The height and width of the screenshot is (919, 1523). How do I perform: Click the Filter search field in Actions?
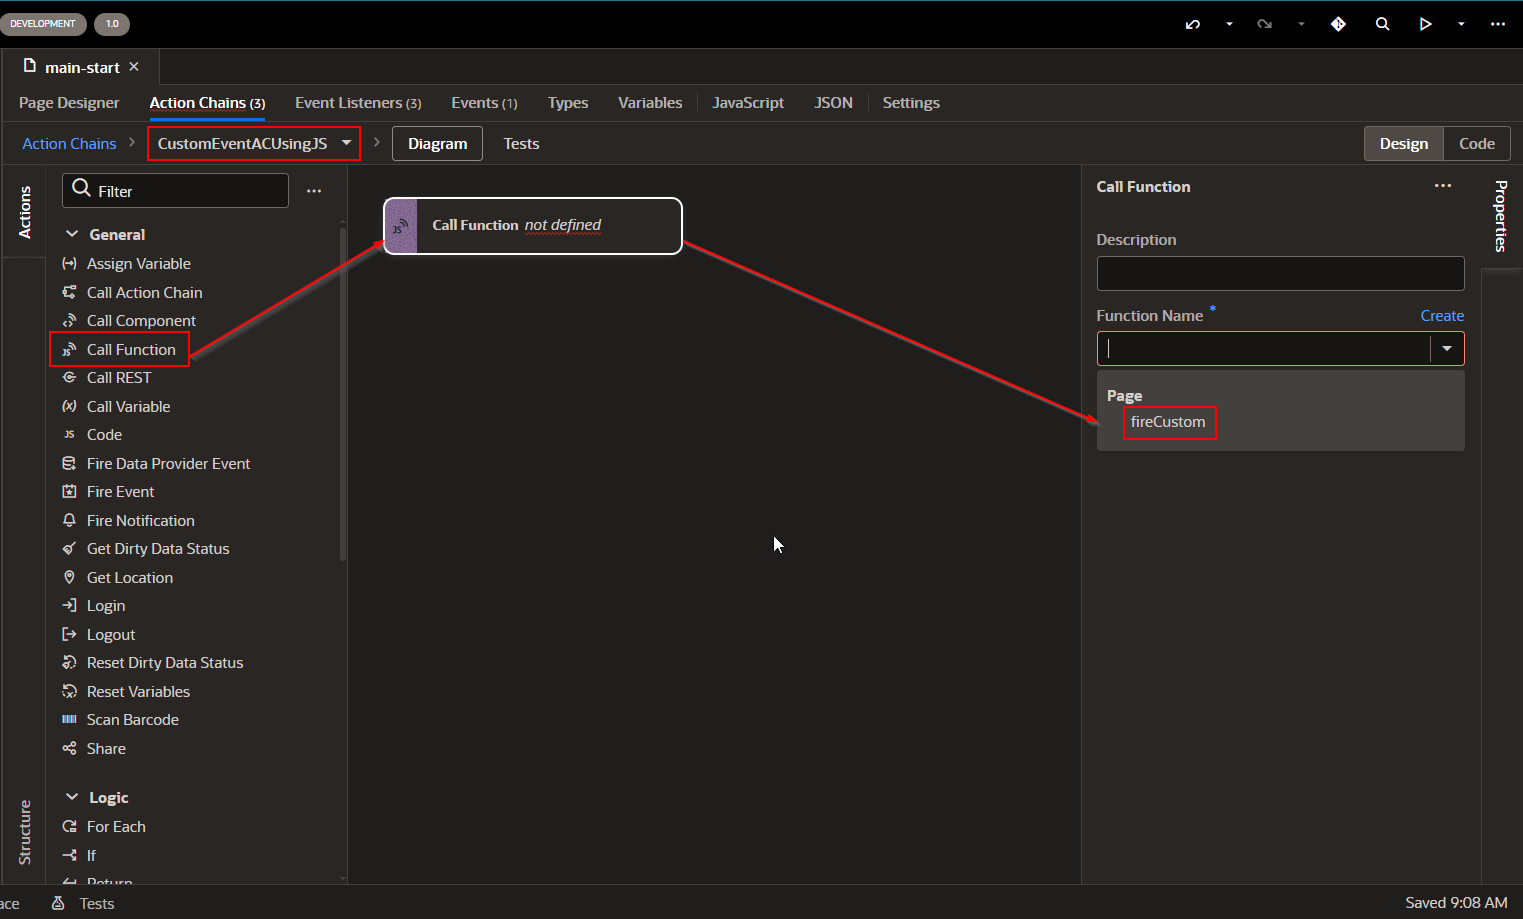(x=176, y=190)
